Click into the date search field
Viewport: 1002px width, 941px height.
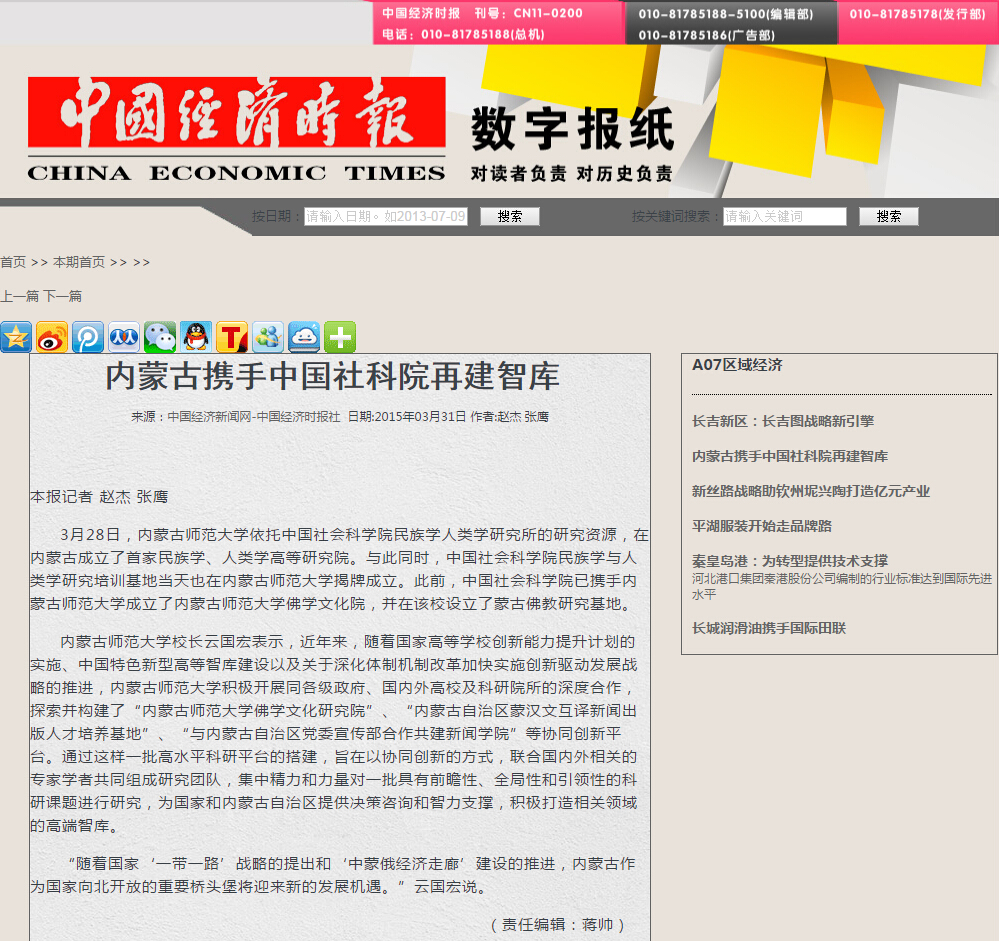pos(386,217)
